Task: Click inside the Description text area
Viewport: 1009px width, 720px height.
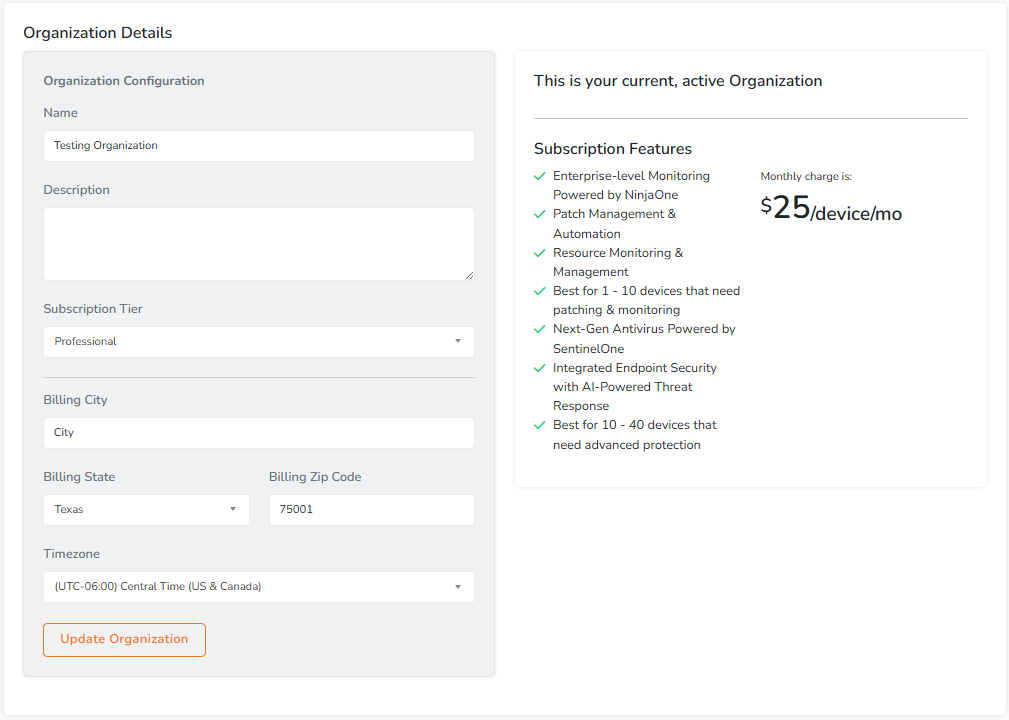Action: click(x=258, y=244)
